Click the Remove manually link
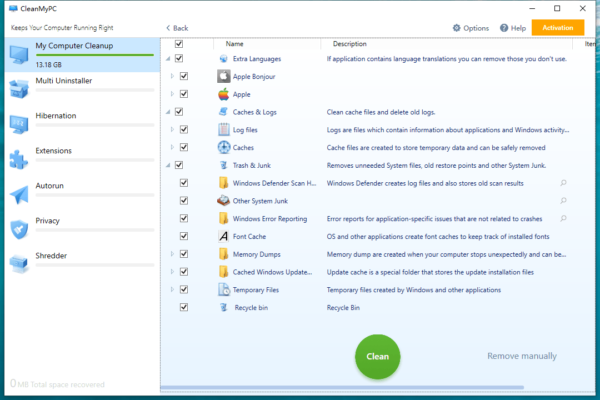The image size is (600, 400). (x=522, y=356)
